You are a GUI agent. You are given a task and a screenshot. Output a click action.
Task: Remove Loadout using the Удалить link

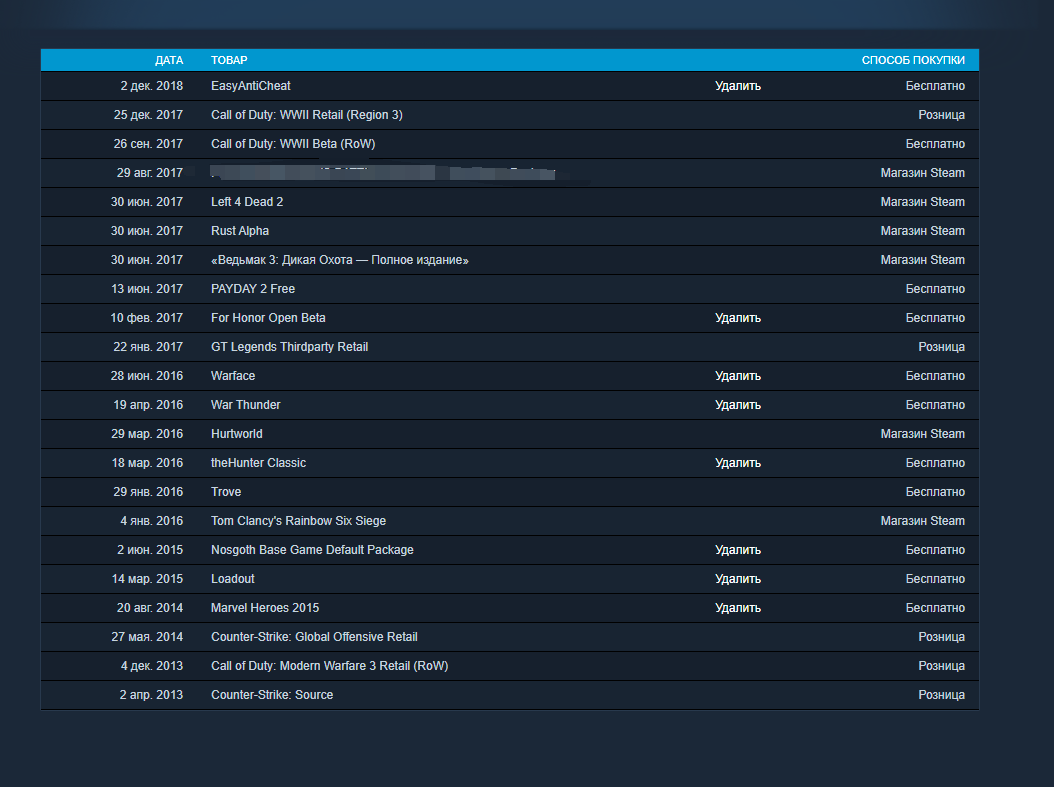tap(737, 579)
